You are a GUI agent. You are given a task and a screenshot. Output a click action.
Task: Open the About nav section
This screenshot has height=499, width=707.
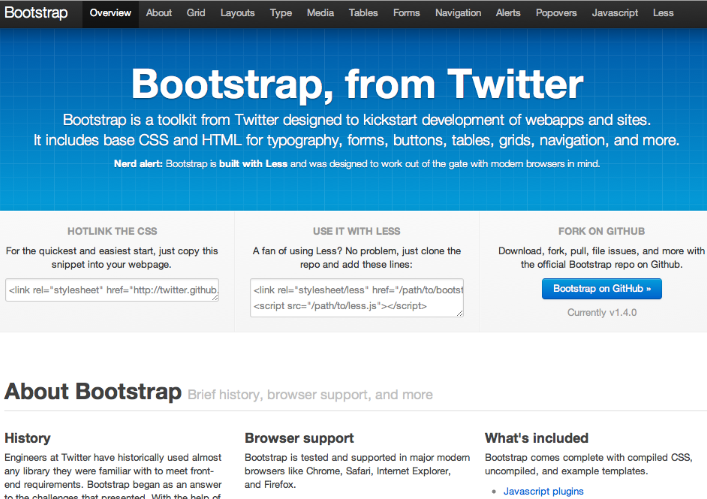tap(159, 13)
